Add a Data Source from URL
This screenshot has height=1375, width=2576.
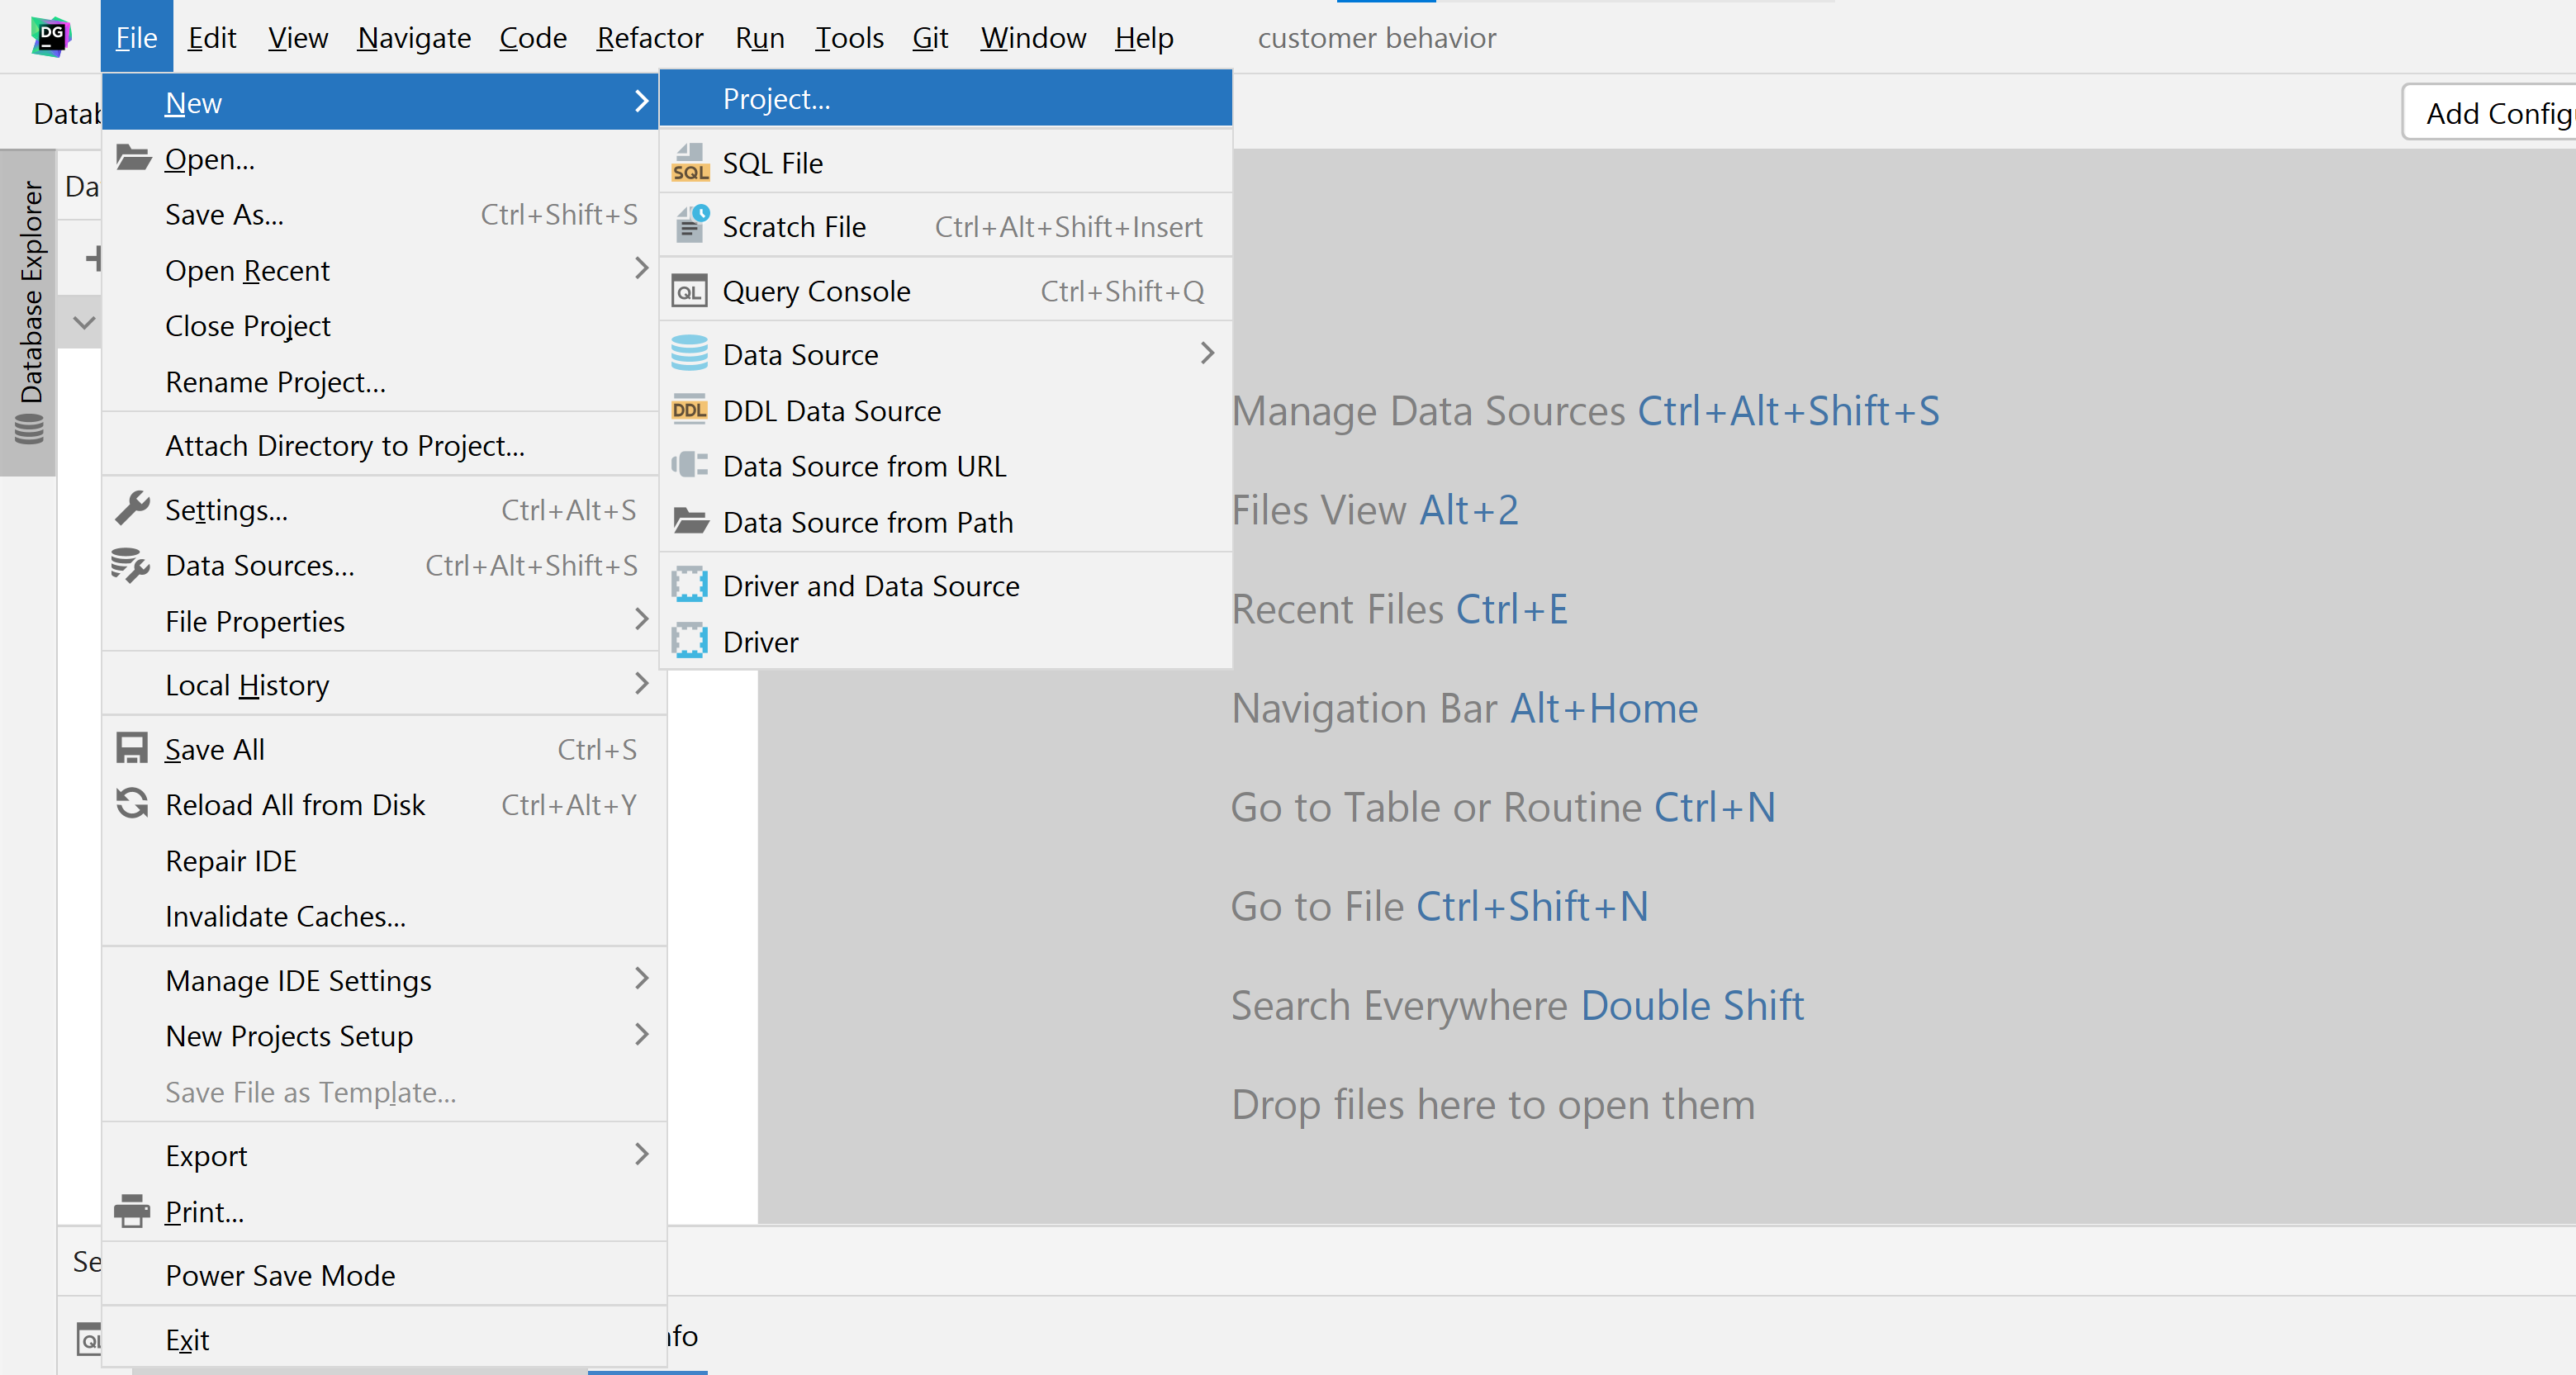tap(864, 465)
